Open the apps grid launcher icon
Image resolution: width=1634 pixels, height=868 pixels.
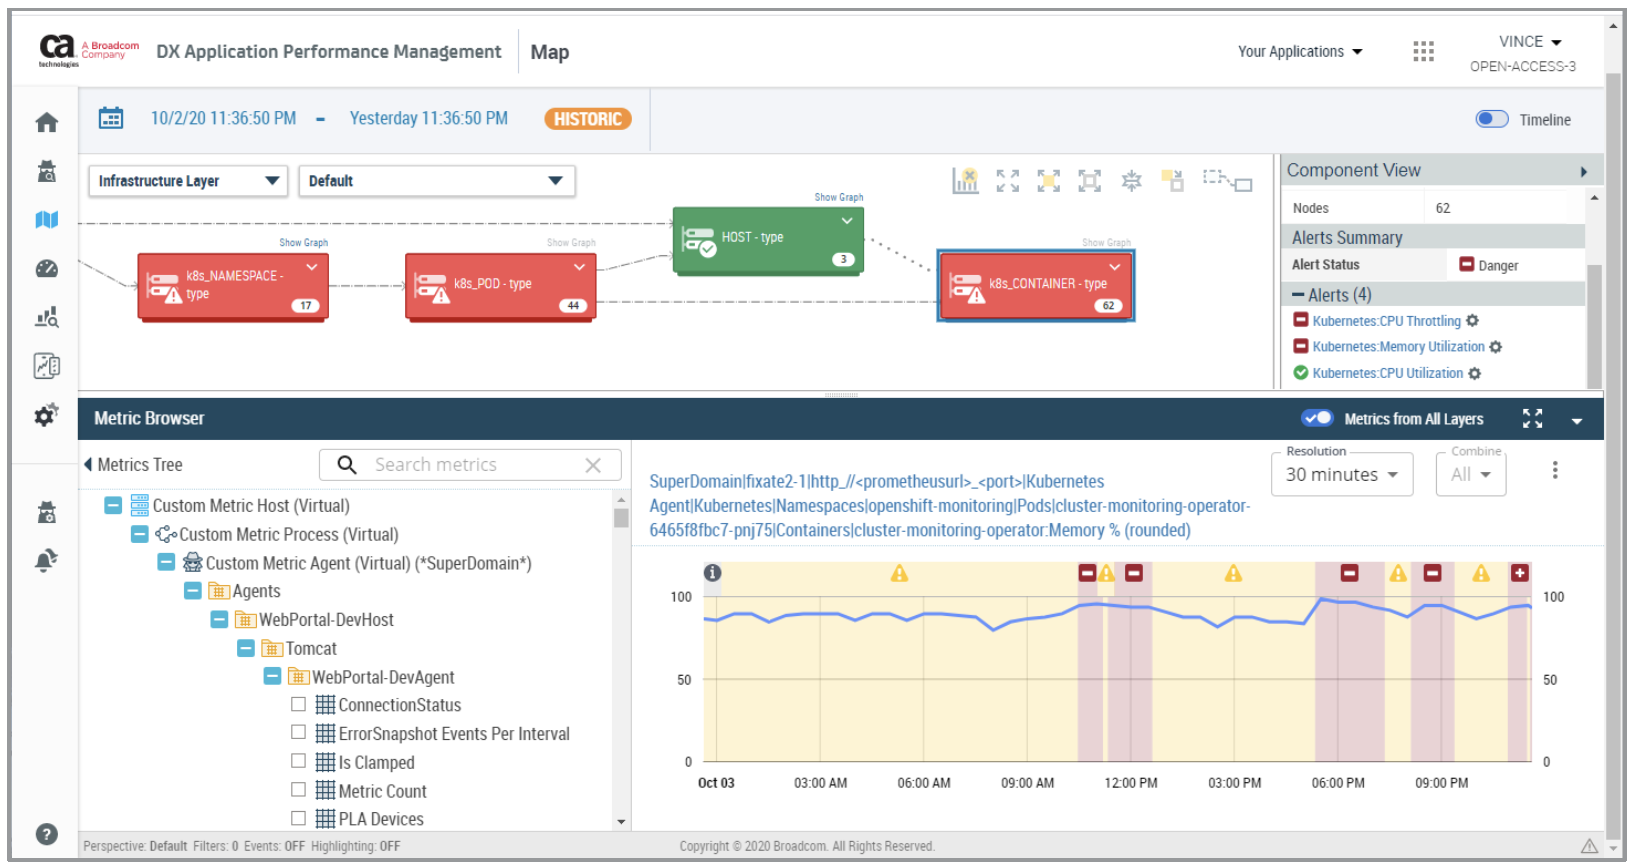point(1423,51)
